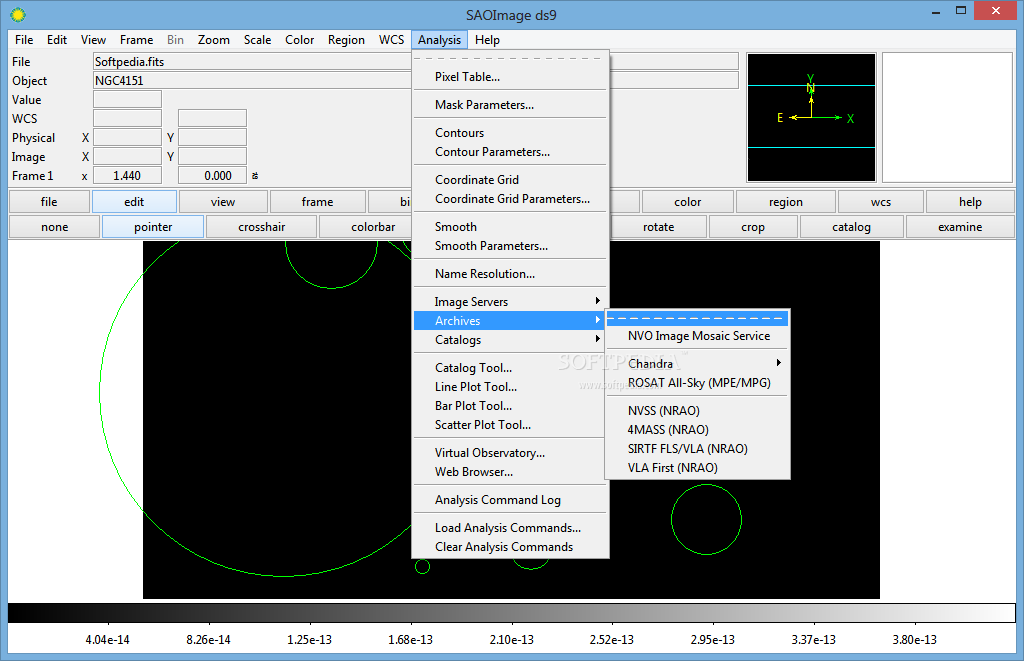Open the Frame menu
Image resolution: width=1024 pixels, height=661 pixels.
pyautogui.click(x=136, y=40)
